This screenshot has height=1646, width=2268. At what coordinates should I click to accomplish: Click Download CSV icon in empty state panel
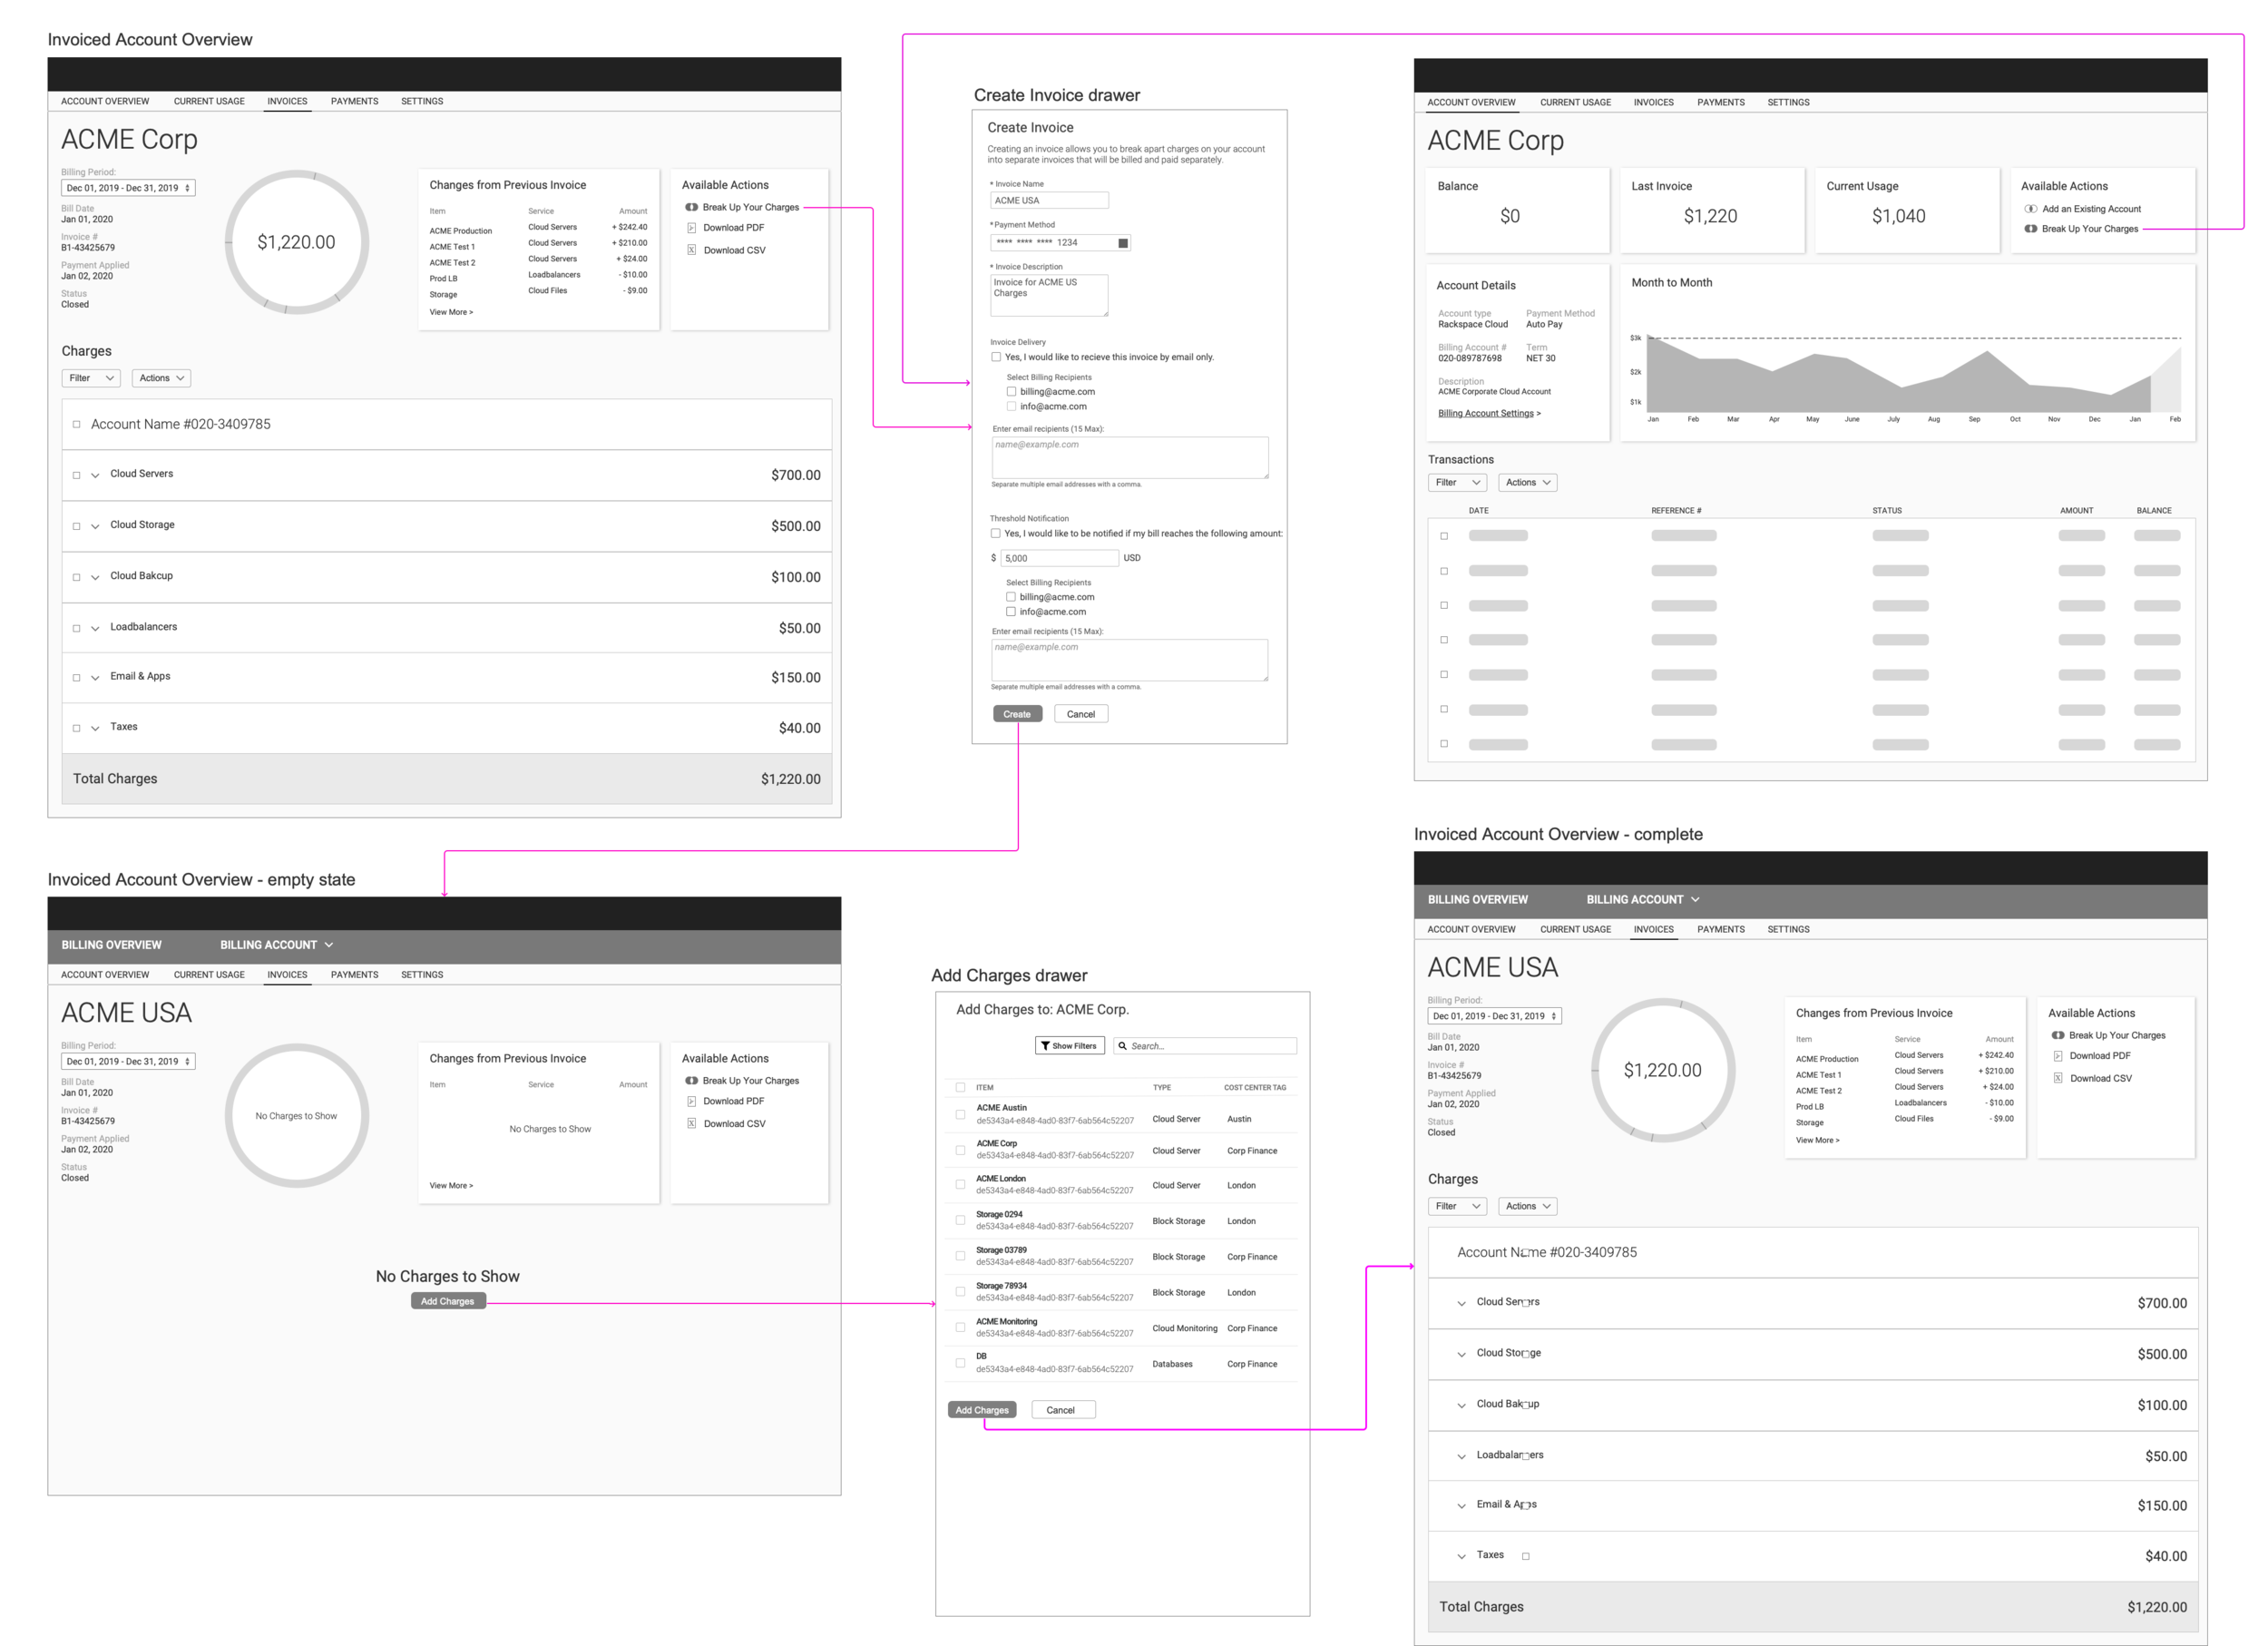point(691,1123)
